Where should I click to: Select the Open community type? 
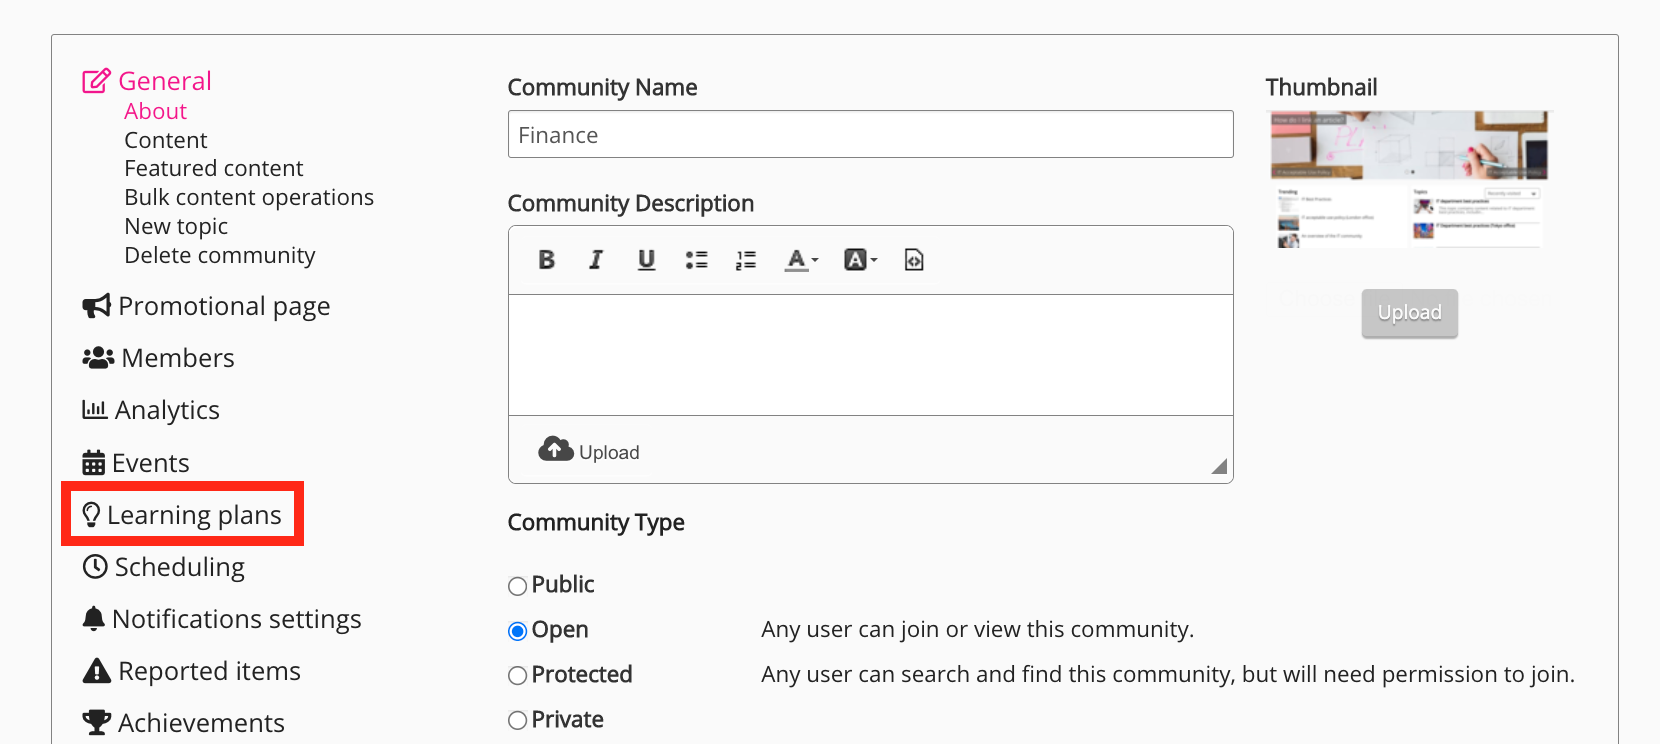[517, 631]
